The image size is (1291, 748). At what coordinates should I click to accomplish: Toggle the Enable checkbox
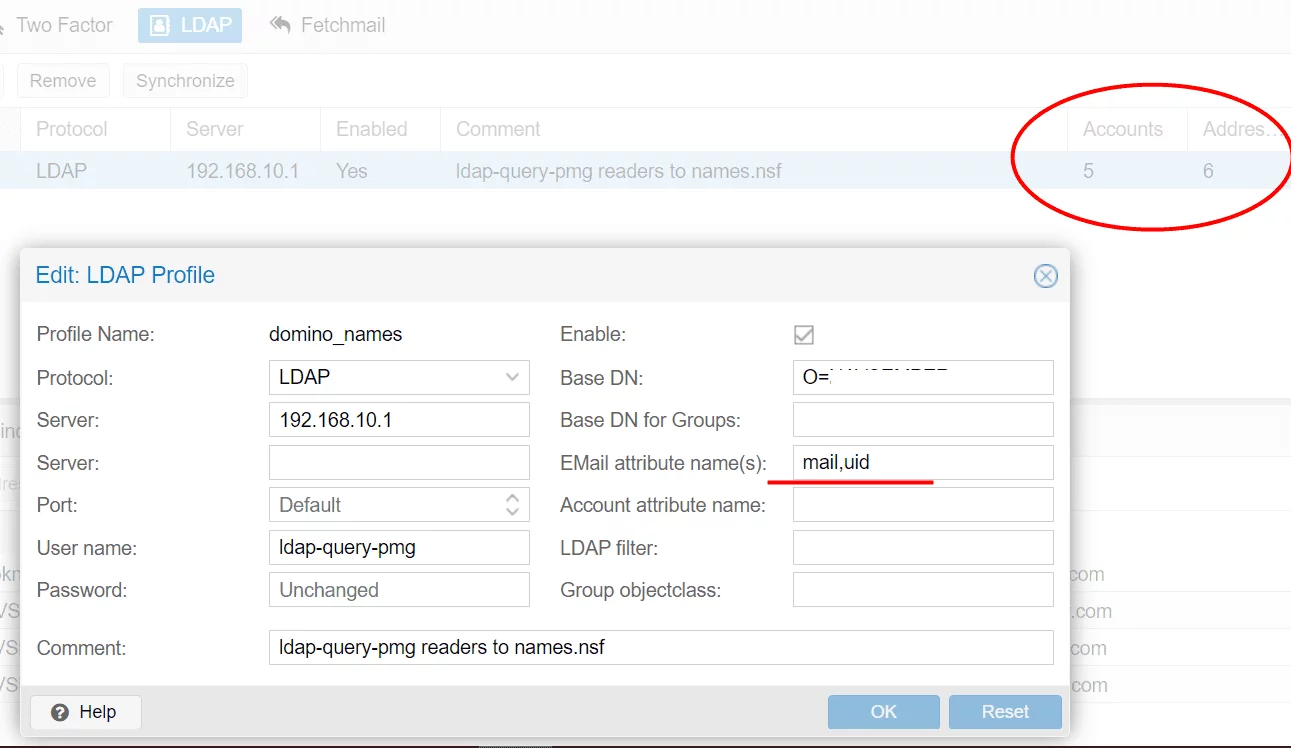click(803, 334)
